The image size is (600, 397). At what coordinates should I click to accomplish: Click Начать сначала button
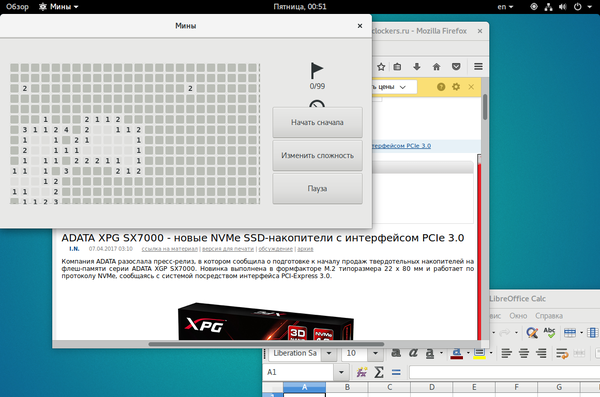[x=317, y=123]
